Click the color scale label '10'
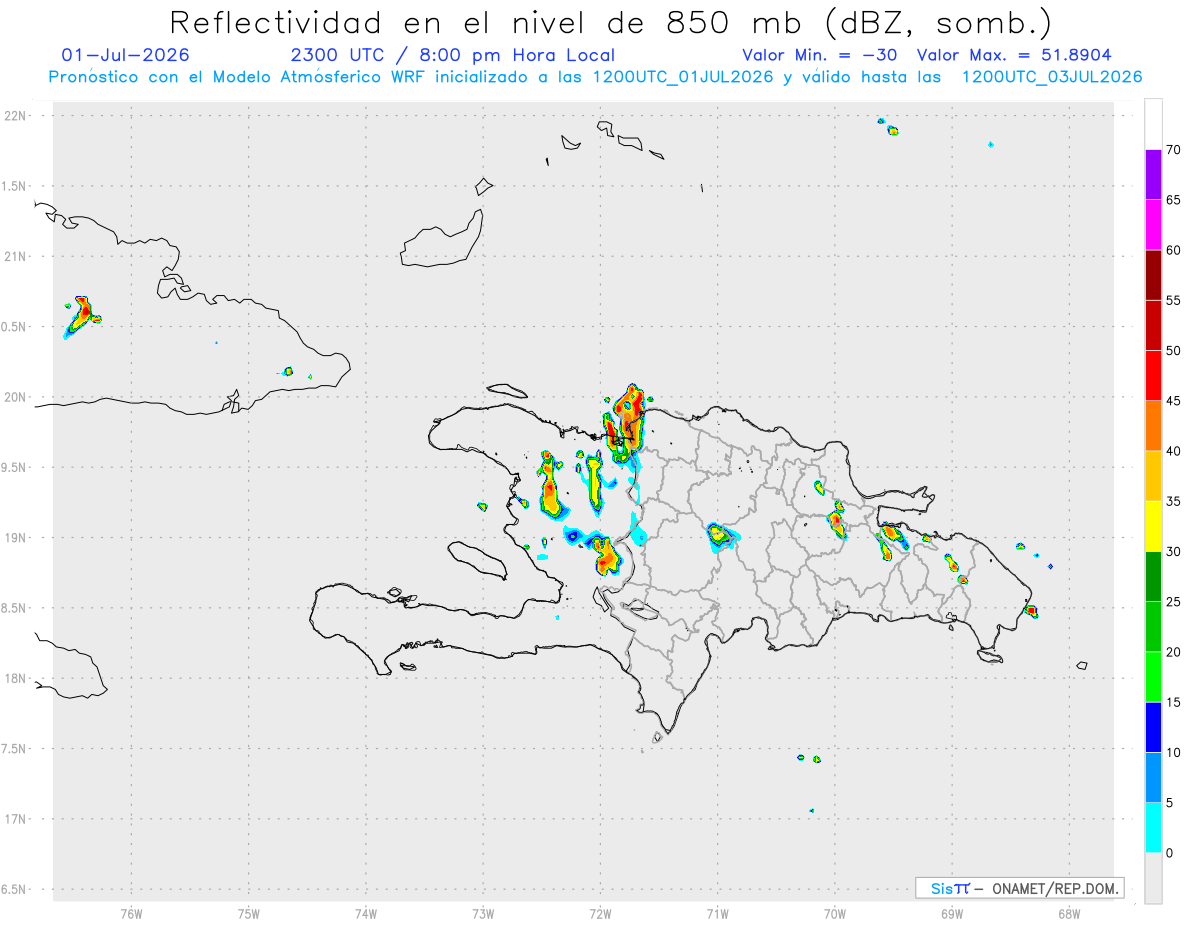Image resolution: width=1200 pixels, height=927 pixels. click(1174, 752)
